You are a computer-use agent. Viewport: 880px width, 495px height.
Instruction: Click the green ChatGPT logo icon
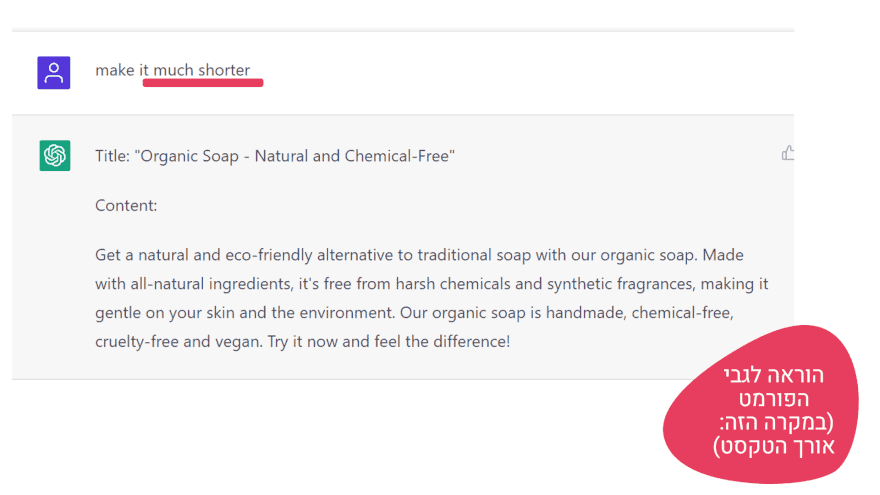coord(54,156)
